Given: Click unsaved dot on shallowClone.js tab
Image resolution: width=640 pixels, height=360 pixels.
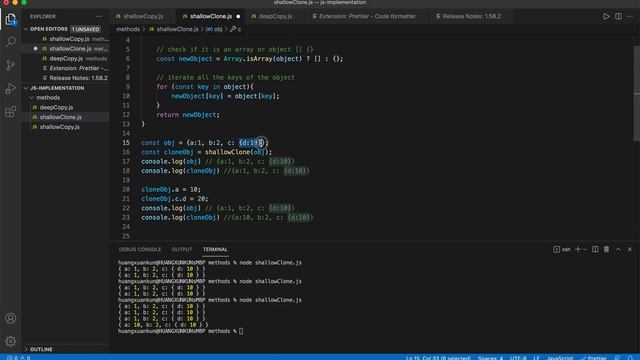Looking at the screenshot, I should click(x=238, y=16).
